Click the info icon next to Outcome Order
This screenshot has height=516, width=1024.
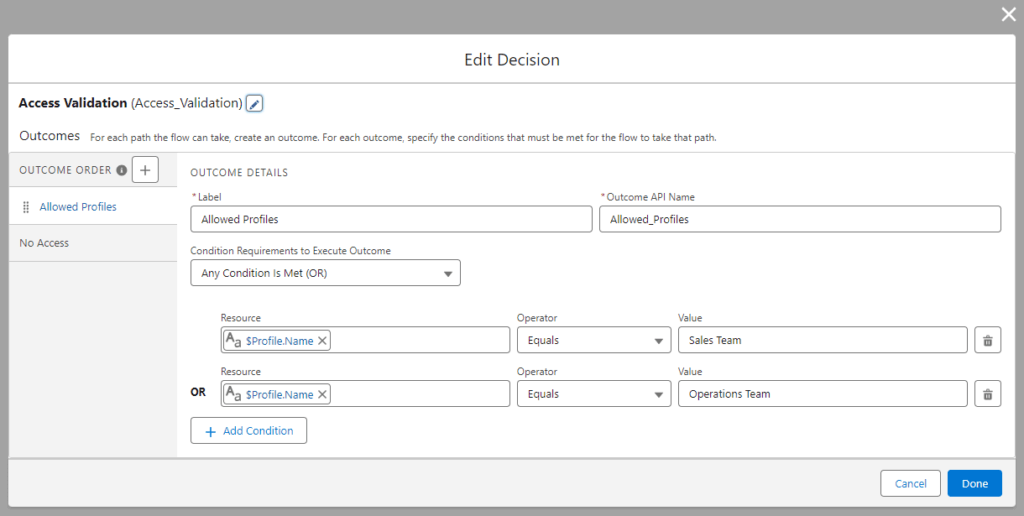(122, 171)
